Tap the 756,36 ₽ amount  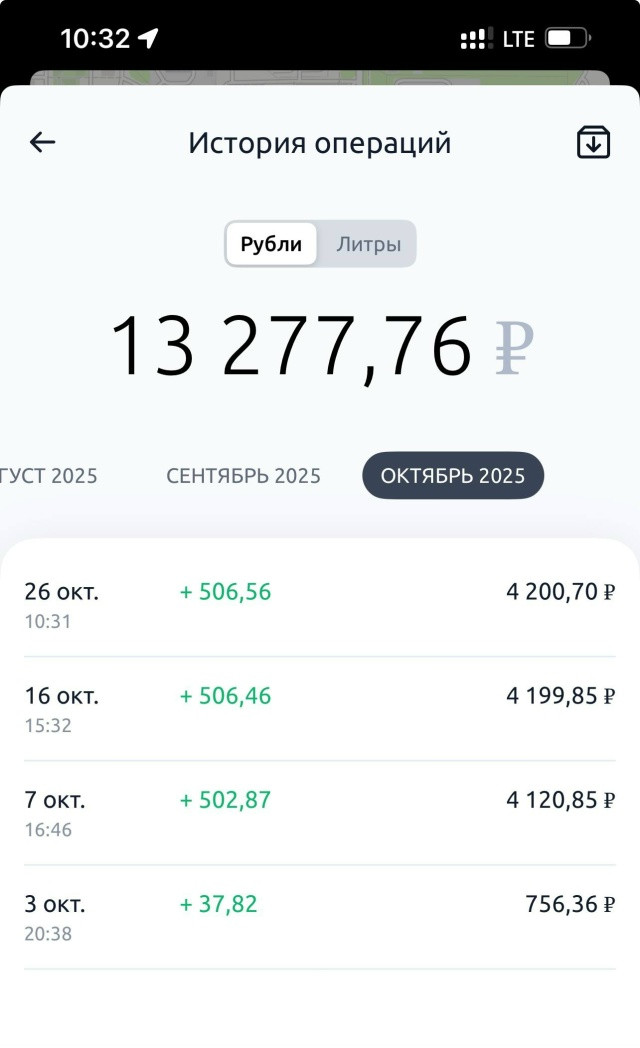pos(569,904)
